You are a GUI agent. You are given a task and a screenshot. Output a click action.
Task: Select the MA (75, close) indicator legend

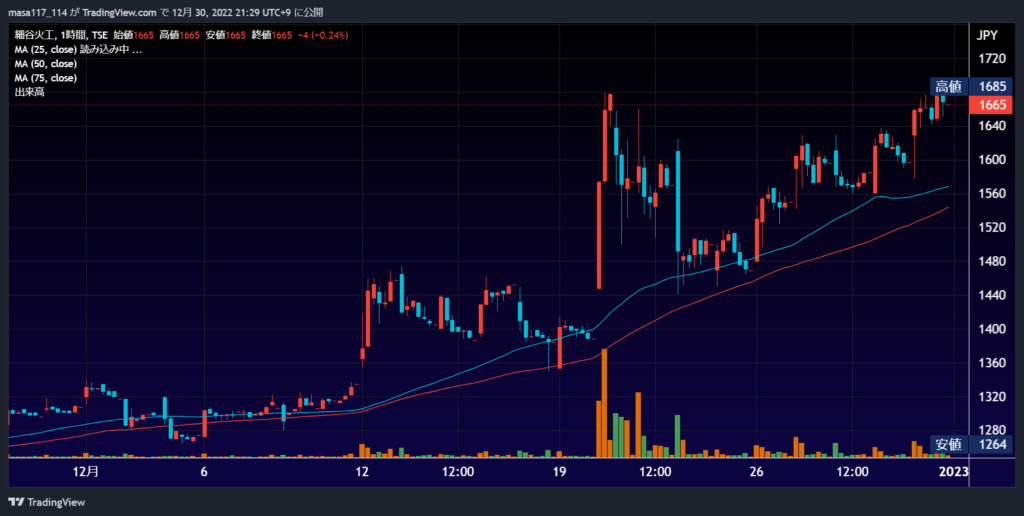click(46, 78)
